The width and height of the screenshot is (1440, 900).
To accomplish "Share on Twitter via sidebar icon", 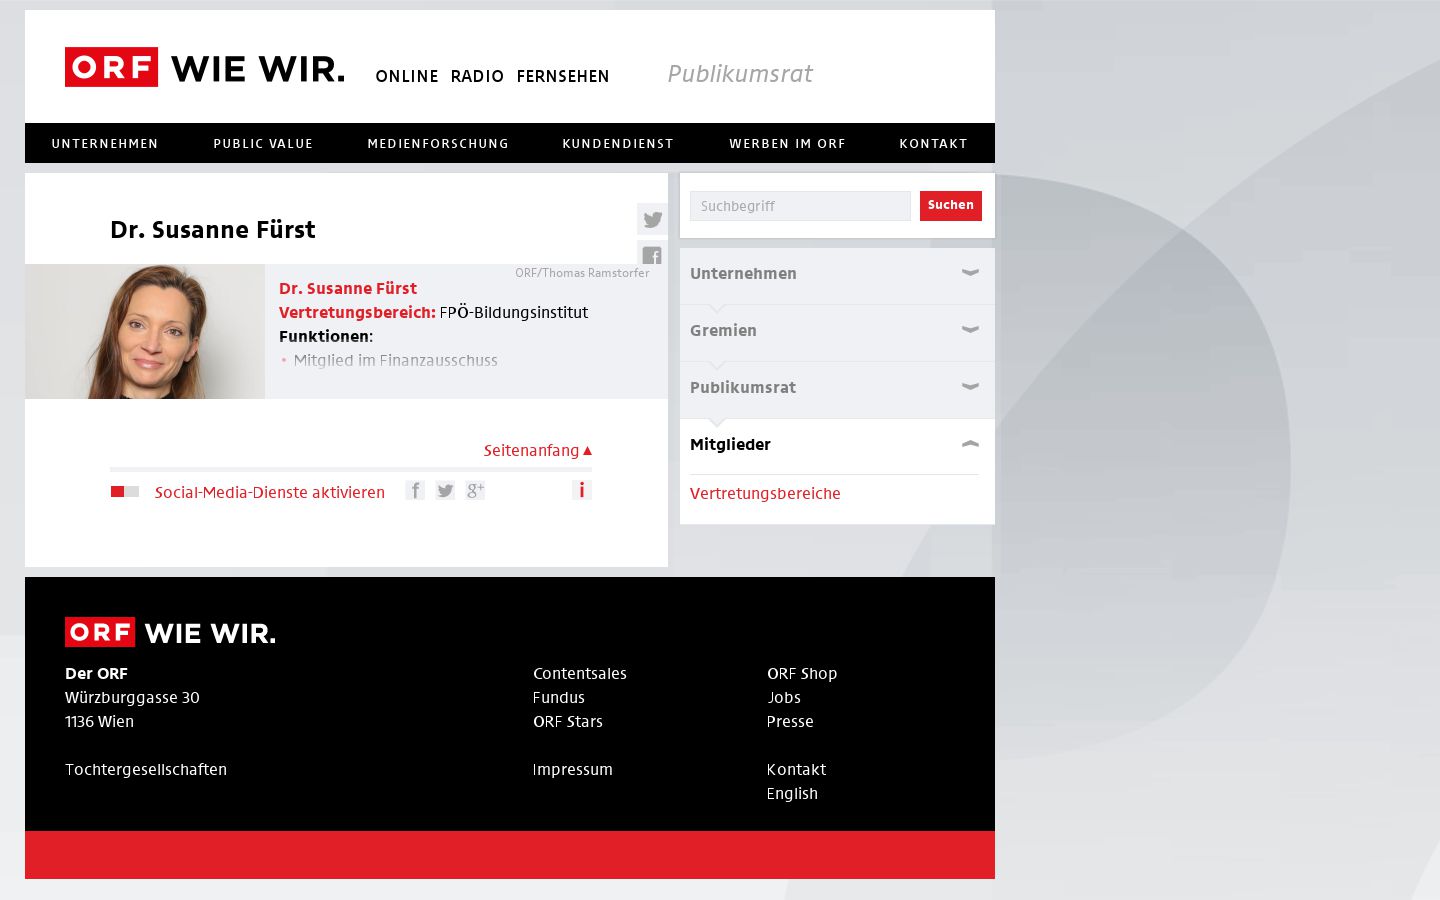I will [x=652, y=219].
